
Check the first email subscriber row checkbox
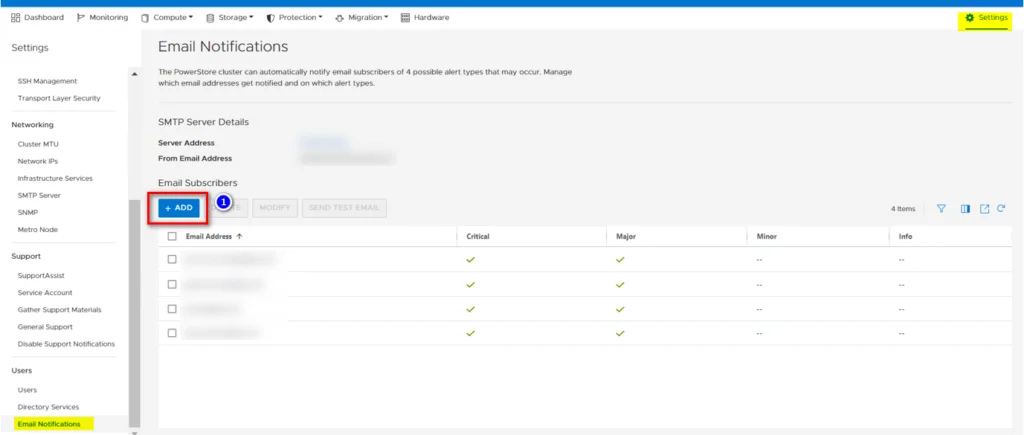point(172,259)
